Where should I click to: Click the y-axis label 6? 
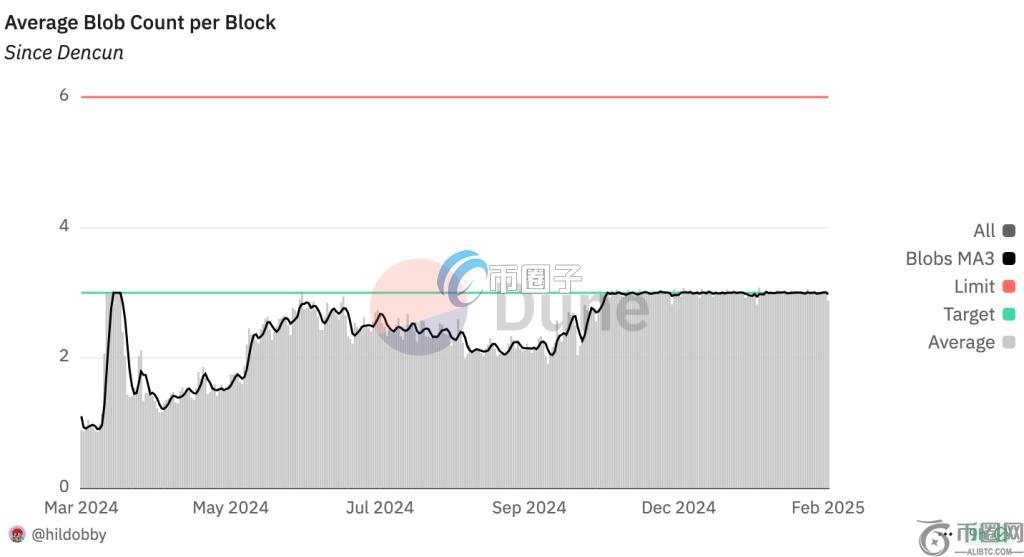64,96
